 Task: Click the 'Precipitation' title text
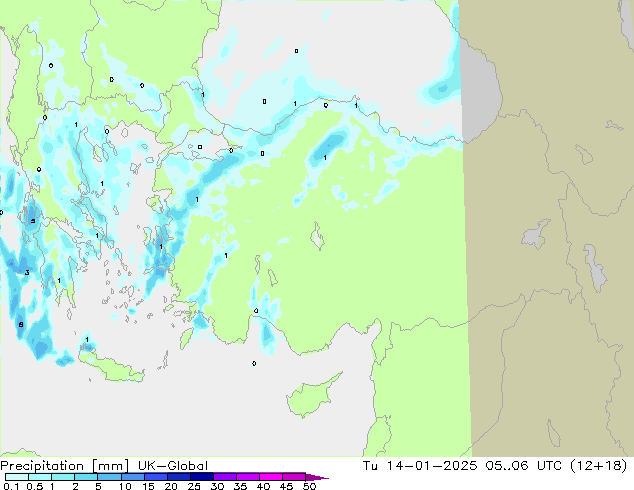coord(42,466)
